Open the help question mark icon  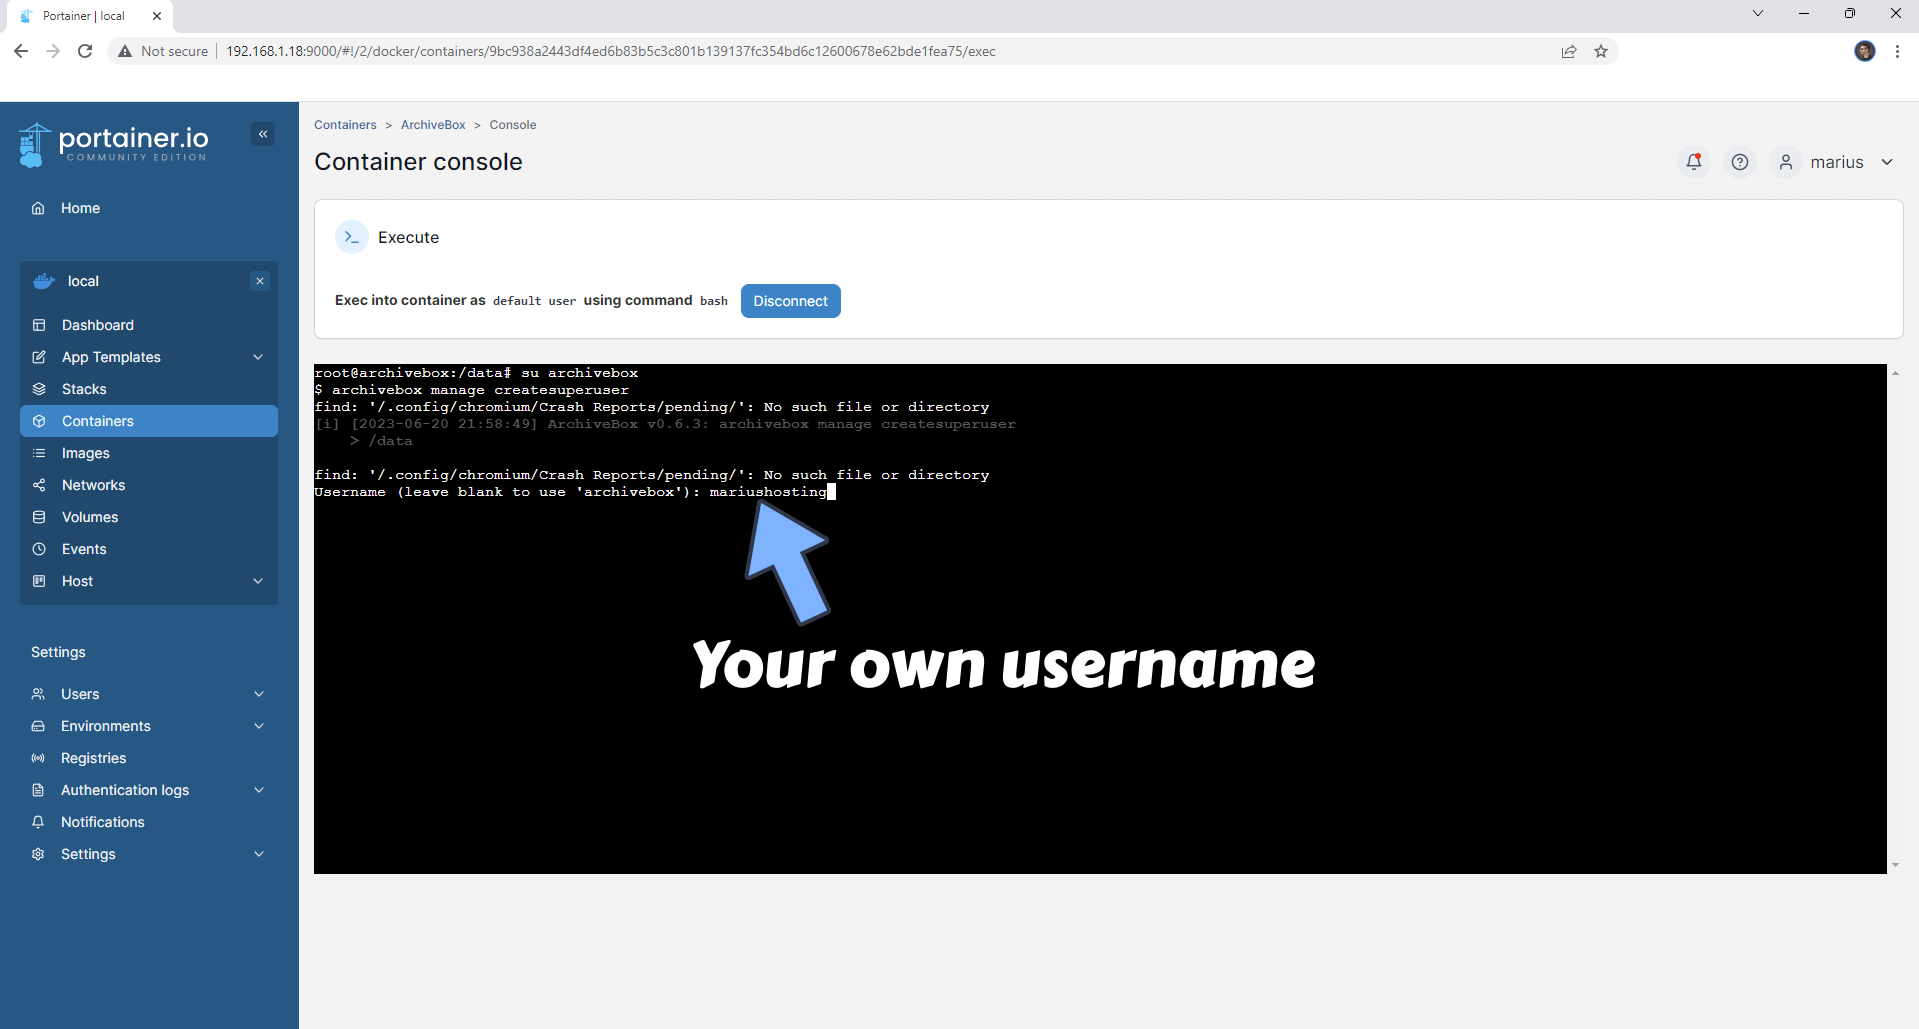pyautogui.click(x=1740, y=162)
